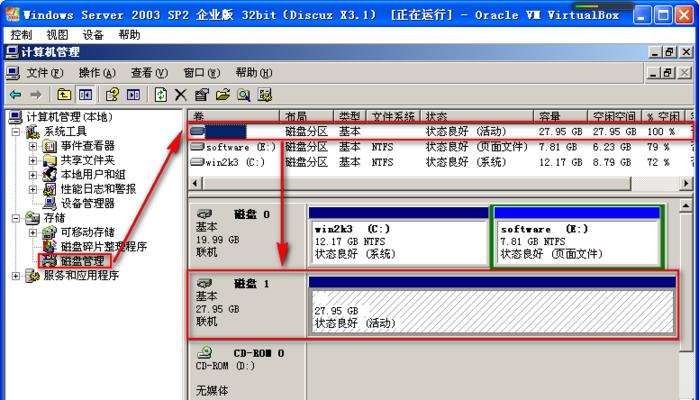Screen dimensions: 699x400
Task: Click drive icon of the software (E:) row
Action: click(x=197, y=146)
